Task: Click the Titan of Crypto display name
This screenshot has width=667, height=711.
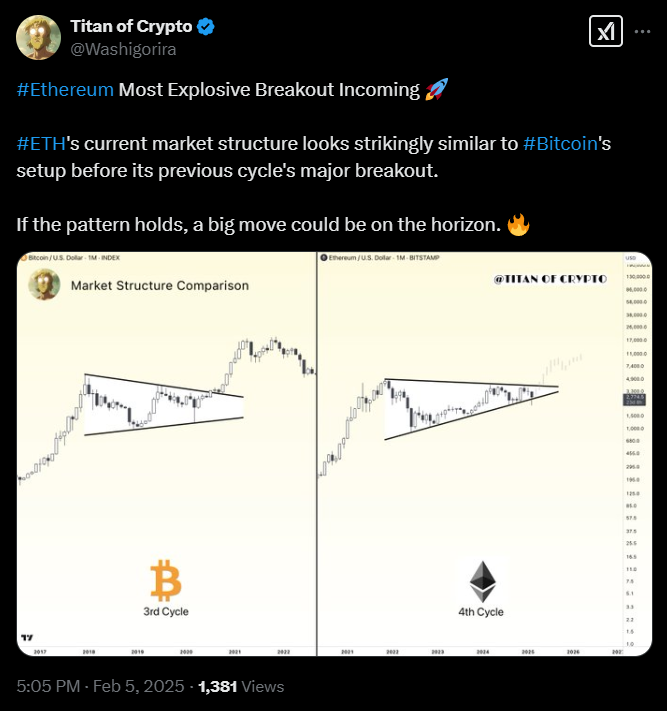Action: click(x=130, y=26)
